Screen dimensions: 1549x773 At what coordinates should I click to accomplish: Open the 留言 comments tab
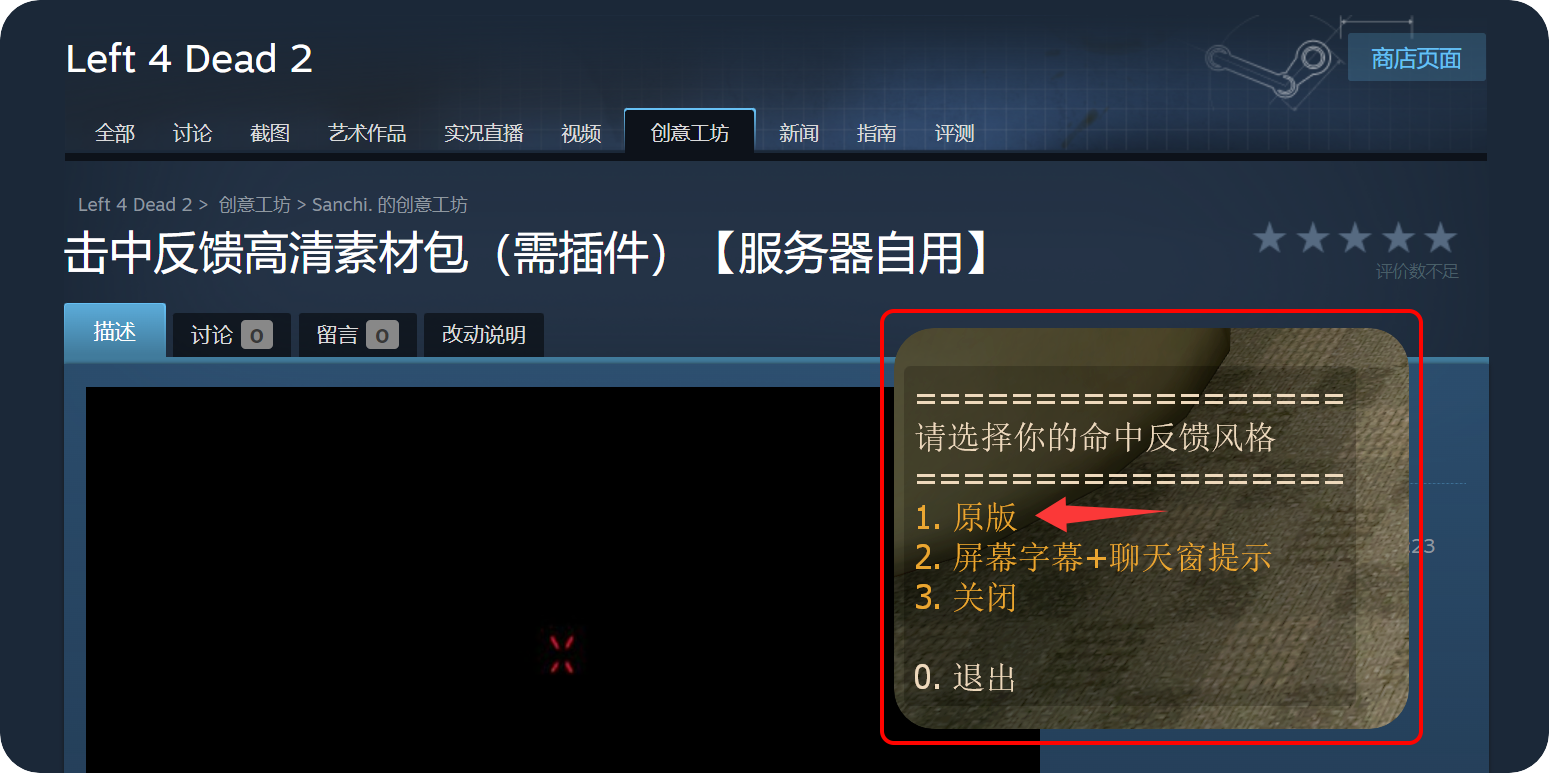click(x=357, y=335)
